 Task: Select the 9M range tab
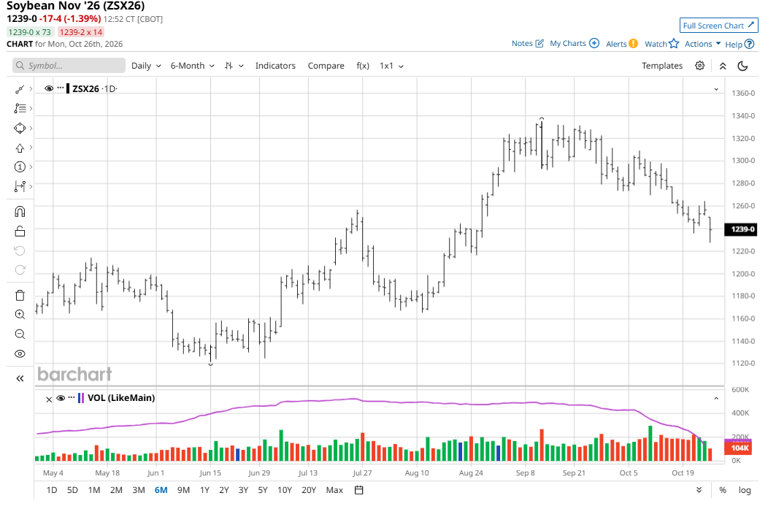(183, 490)
